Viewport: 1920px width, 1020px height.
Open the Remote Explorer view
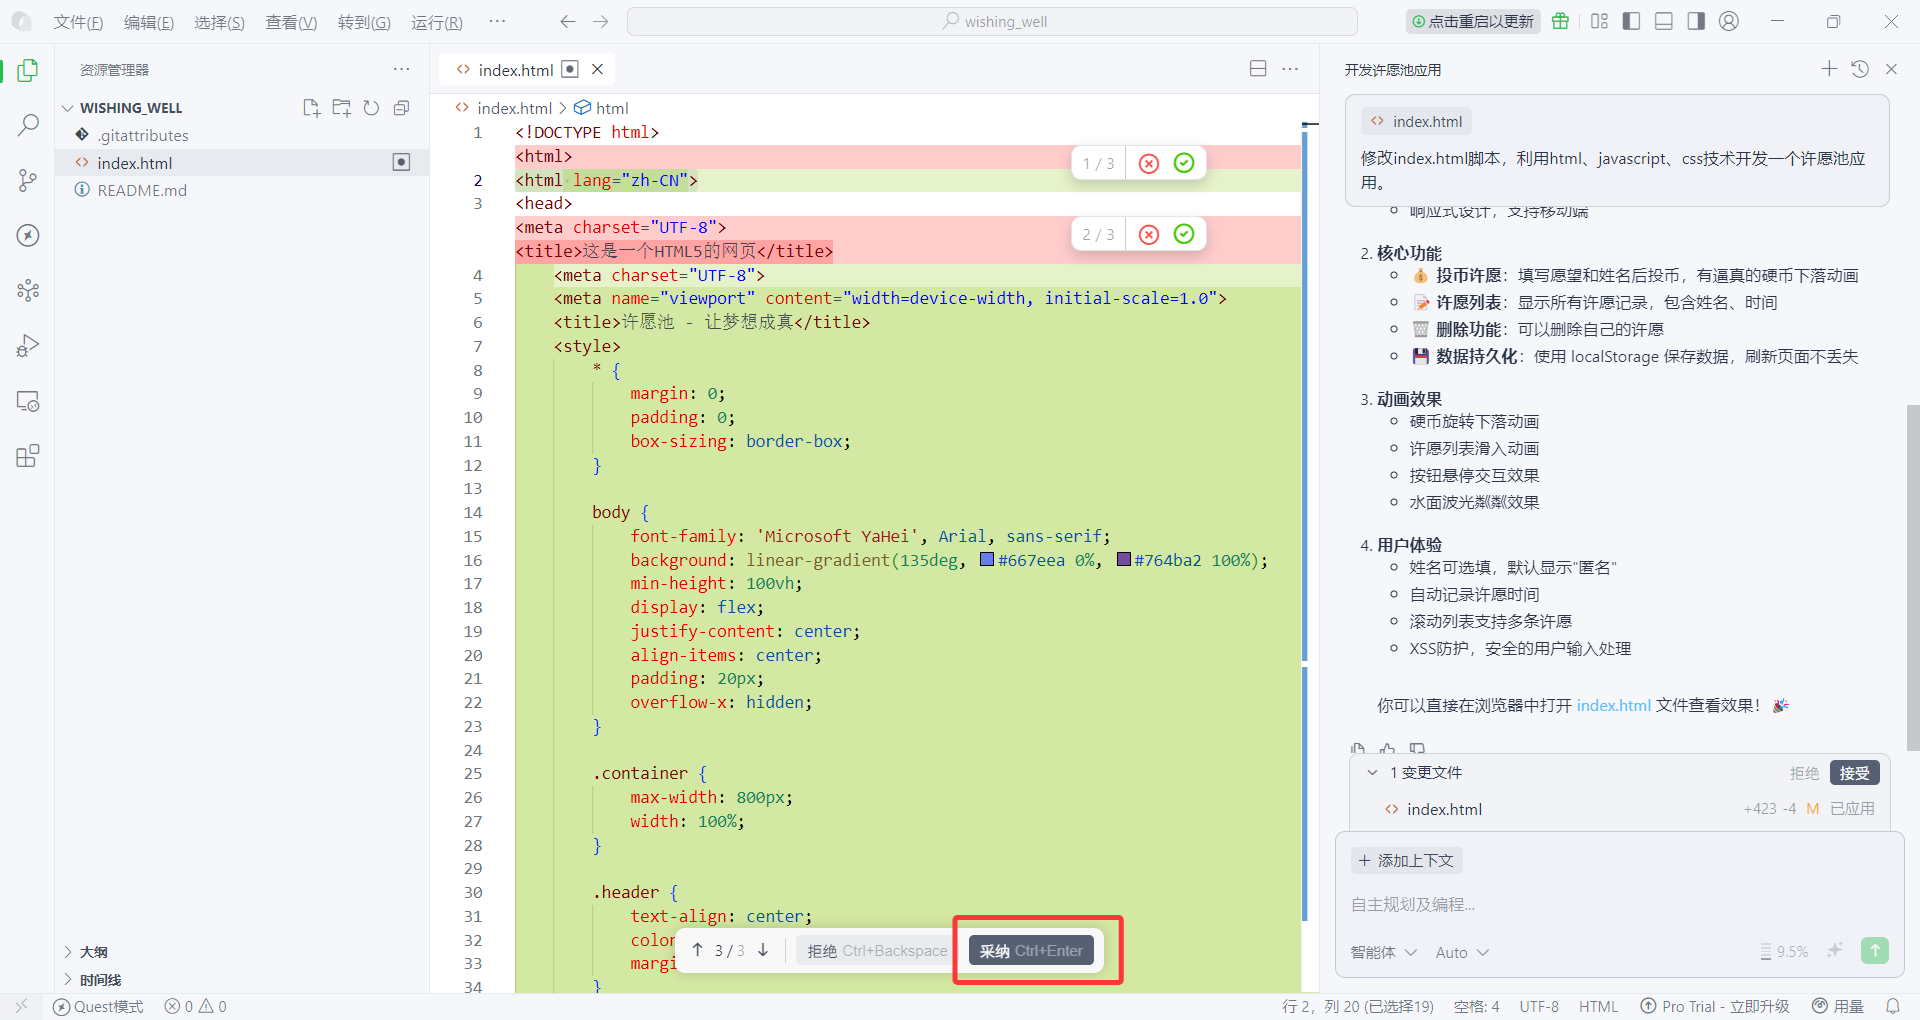click(x=28, y=401)
